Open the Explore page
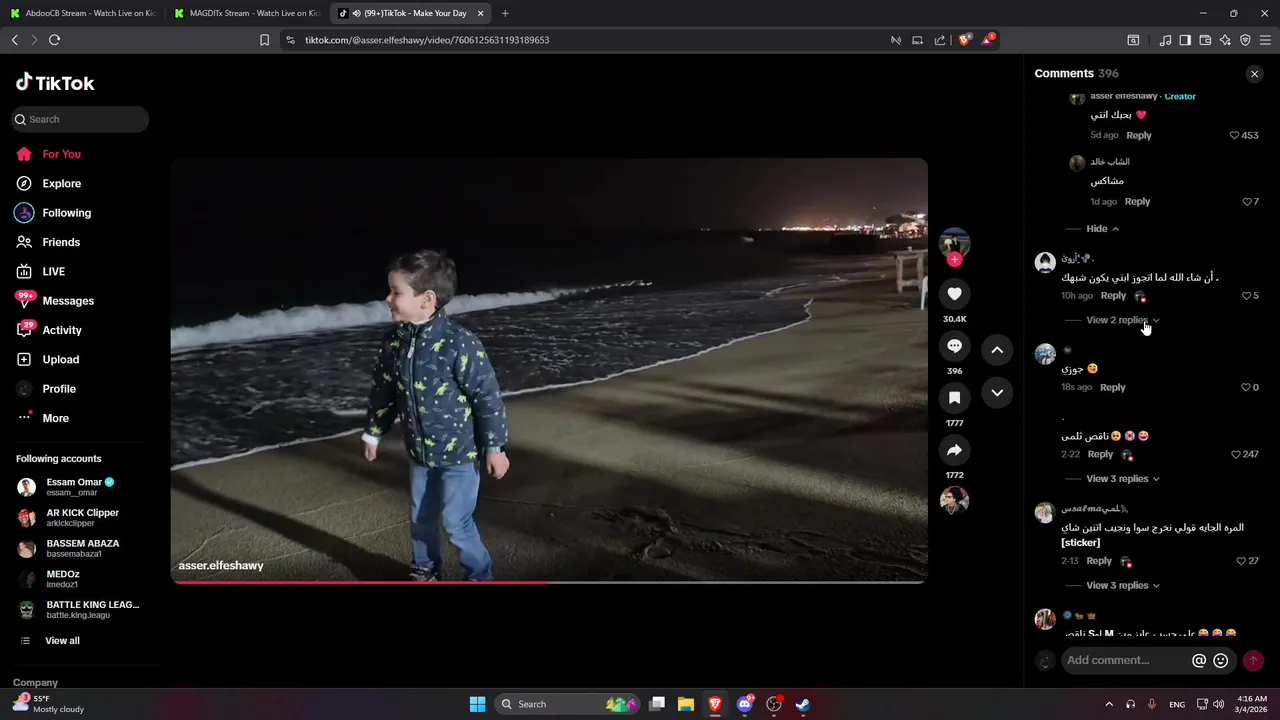1280x720 pixels. [49, 184]
